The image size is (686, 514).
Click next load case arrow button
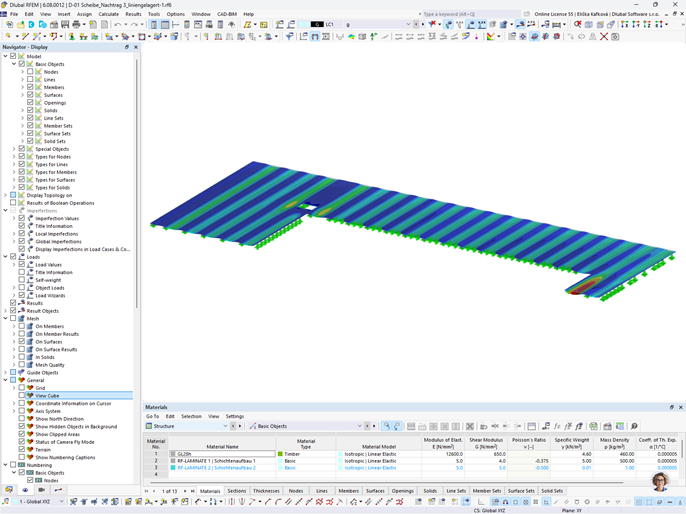click(x=422, y=24)
